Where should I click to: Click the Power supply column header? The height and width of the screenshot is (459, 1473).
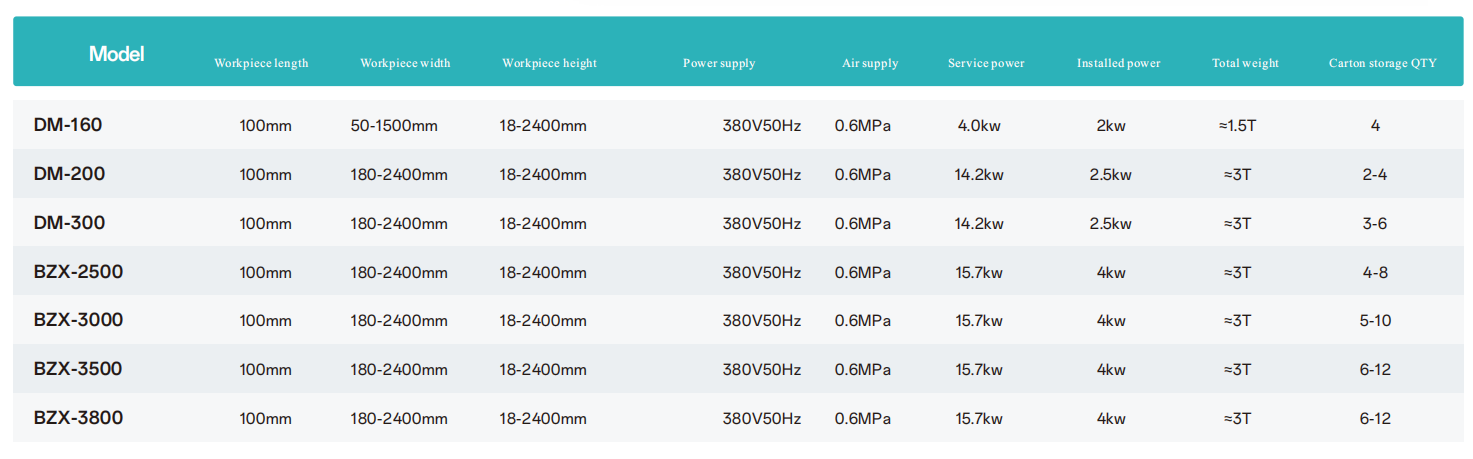tap(719, 63)
